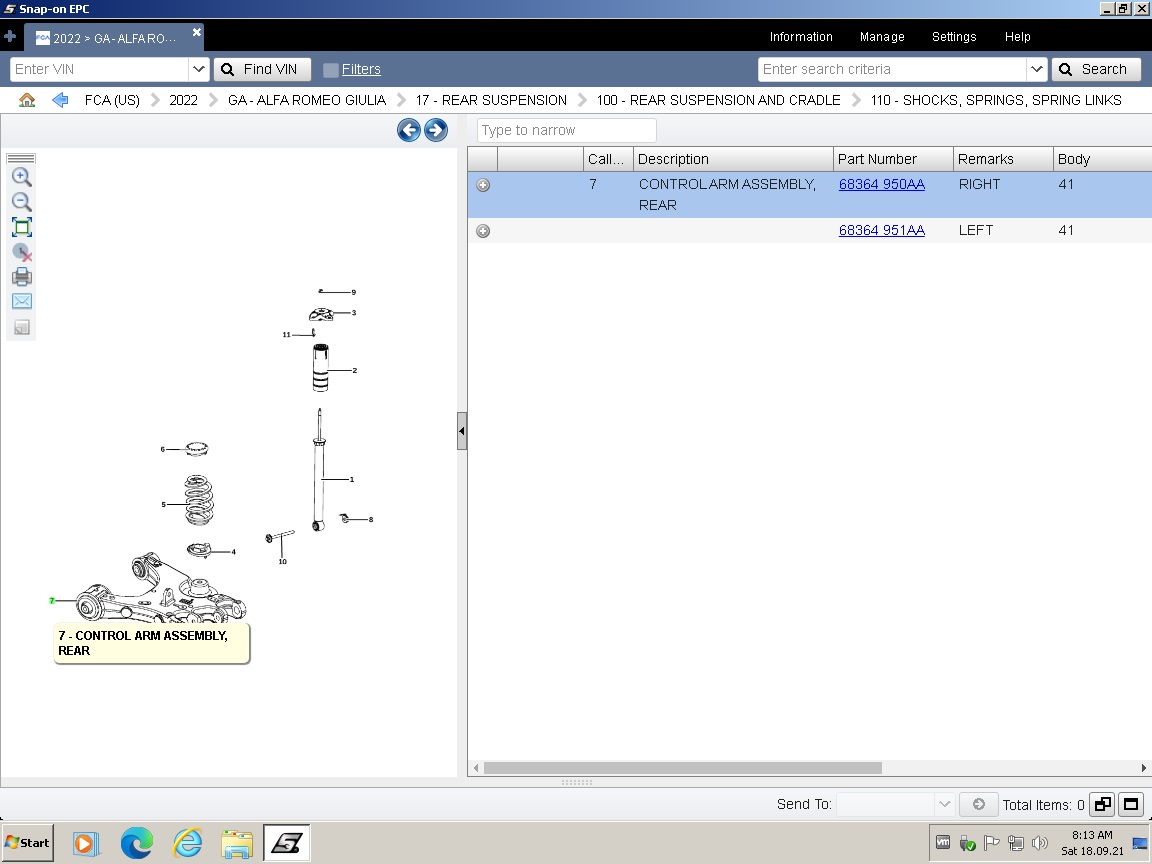The width and height of the screenshot is (1152, 864).
Task: Sort by Part Number column header
Action: [x=893, y=159]
